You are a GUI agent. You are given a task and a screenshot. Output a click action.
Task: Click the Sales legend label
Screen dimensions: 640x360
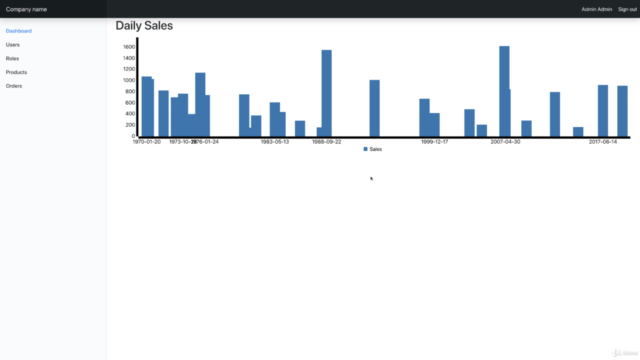point(376,149)
